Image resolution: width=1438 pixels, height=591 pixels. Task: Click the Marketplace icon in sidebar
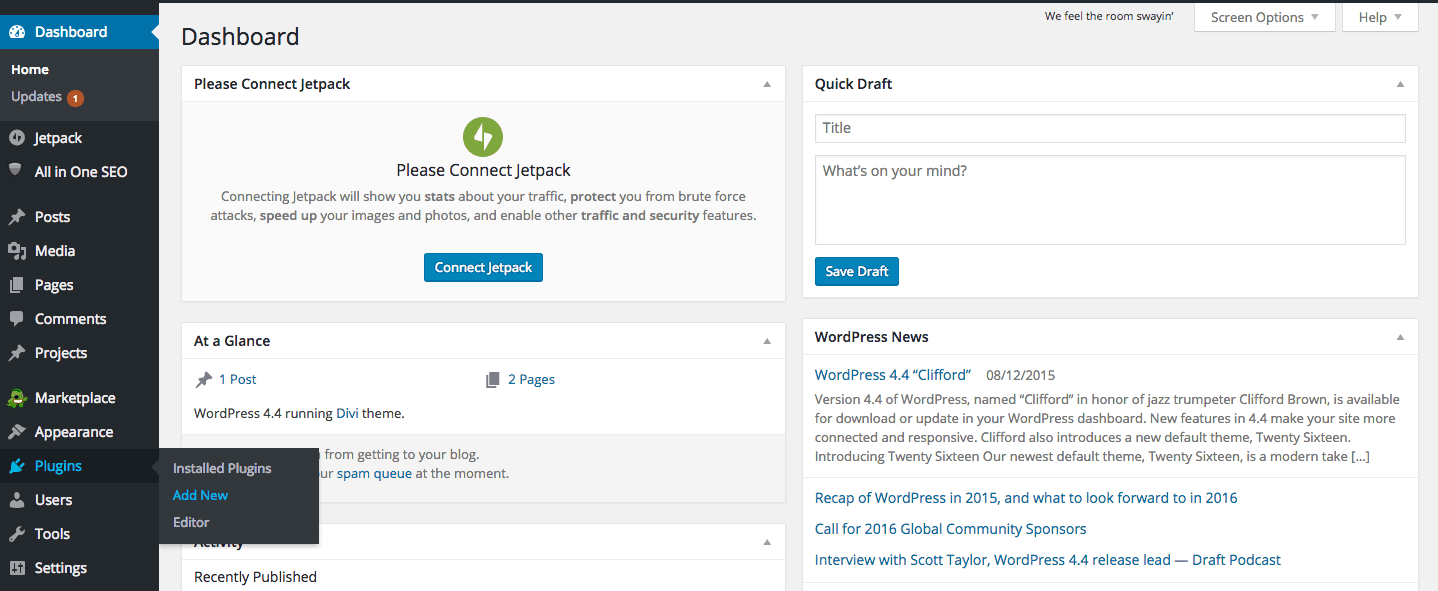(x=16, y=398)
